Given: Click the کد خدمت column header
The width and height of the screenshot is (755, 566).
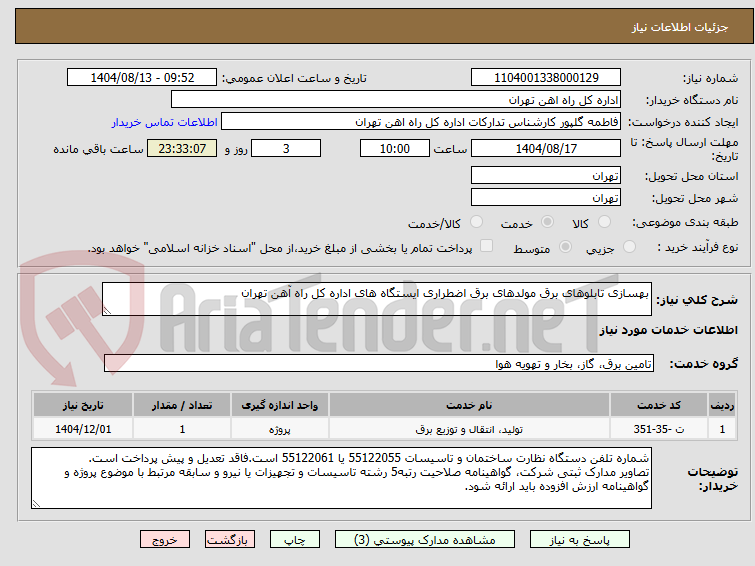Looking at the screenshot, I should point(658,405).
